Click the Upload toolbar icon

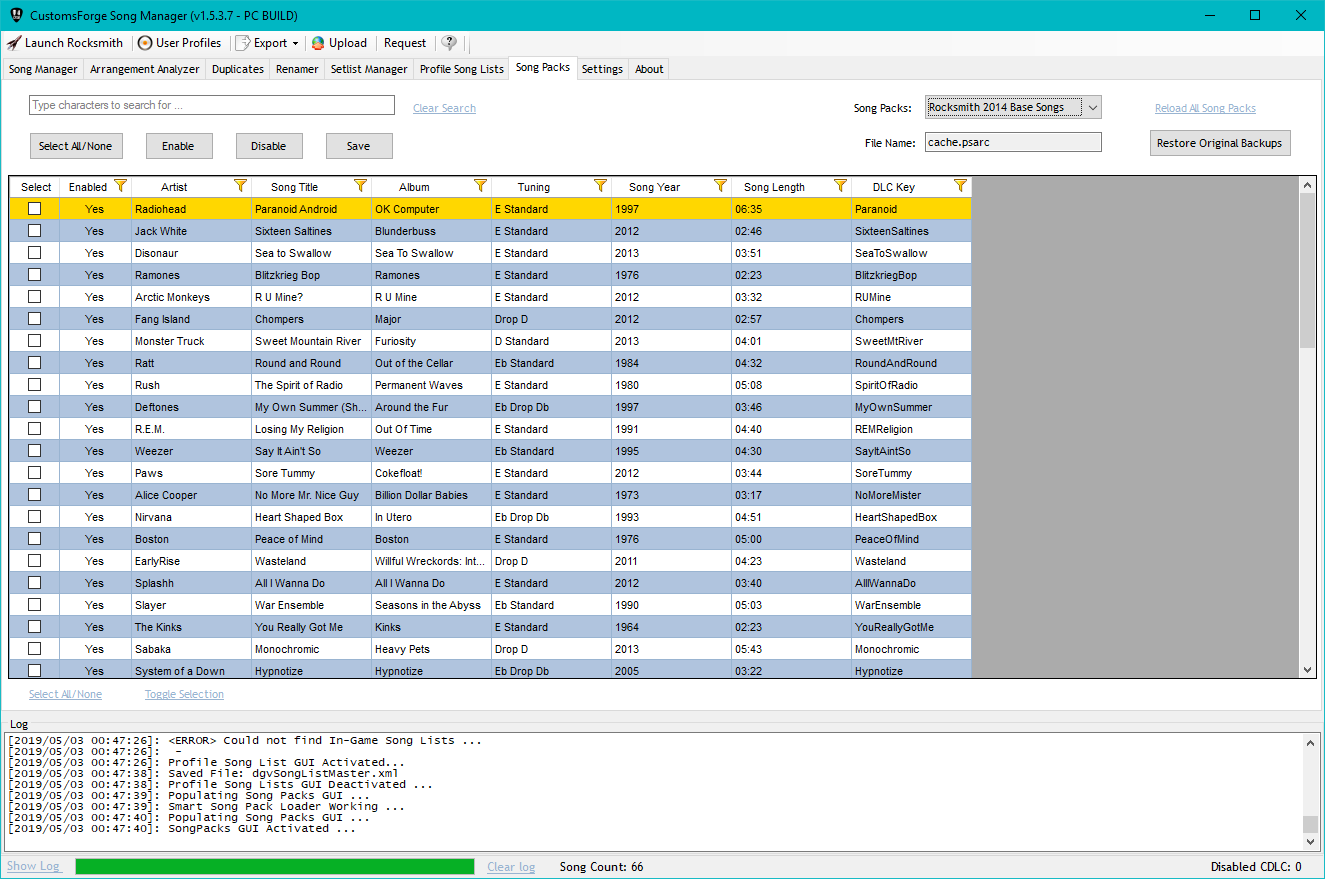point(318,43)
